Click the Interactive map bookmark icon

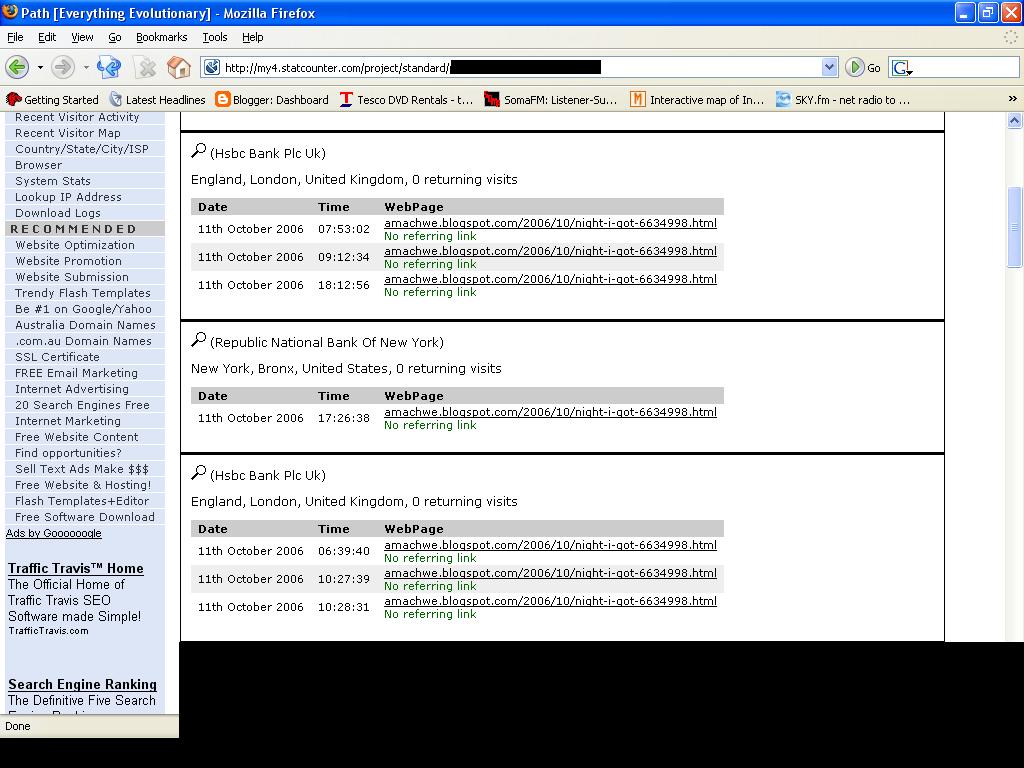pos(637,99)
